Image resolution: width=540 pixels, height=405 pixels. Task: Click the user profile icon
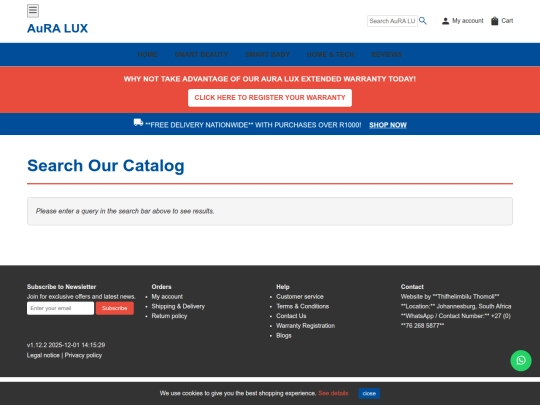click(x=445, y=21)
